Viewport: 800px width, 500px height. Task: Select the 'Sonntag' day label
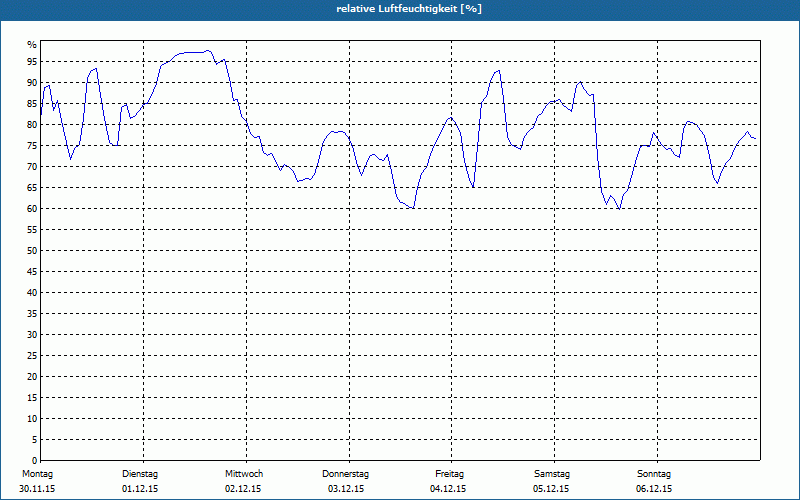[654, 474]
